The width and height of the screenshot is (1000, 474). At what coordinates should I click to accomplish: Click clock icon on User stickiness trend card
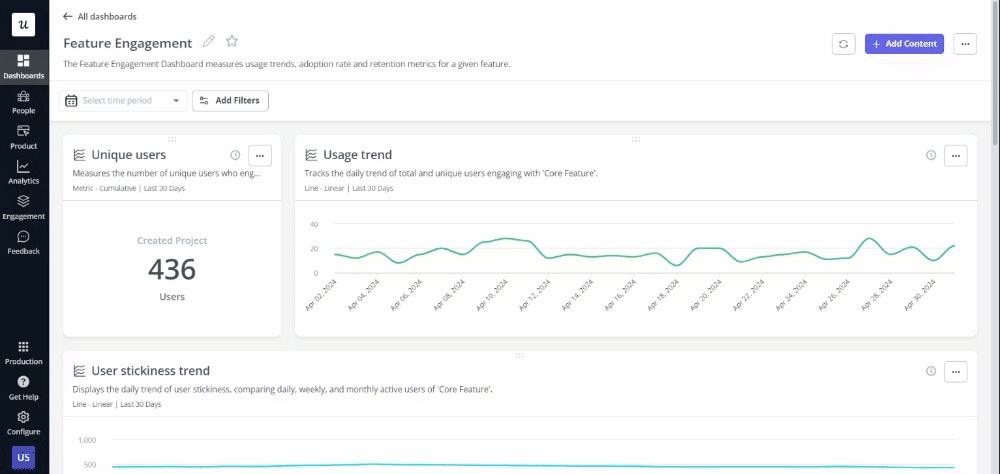(930, 371)
